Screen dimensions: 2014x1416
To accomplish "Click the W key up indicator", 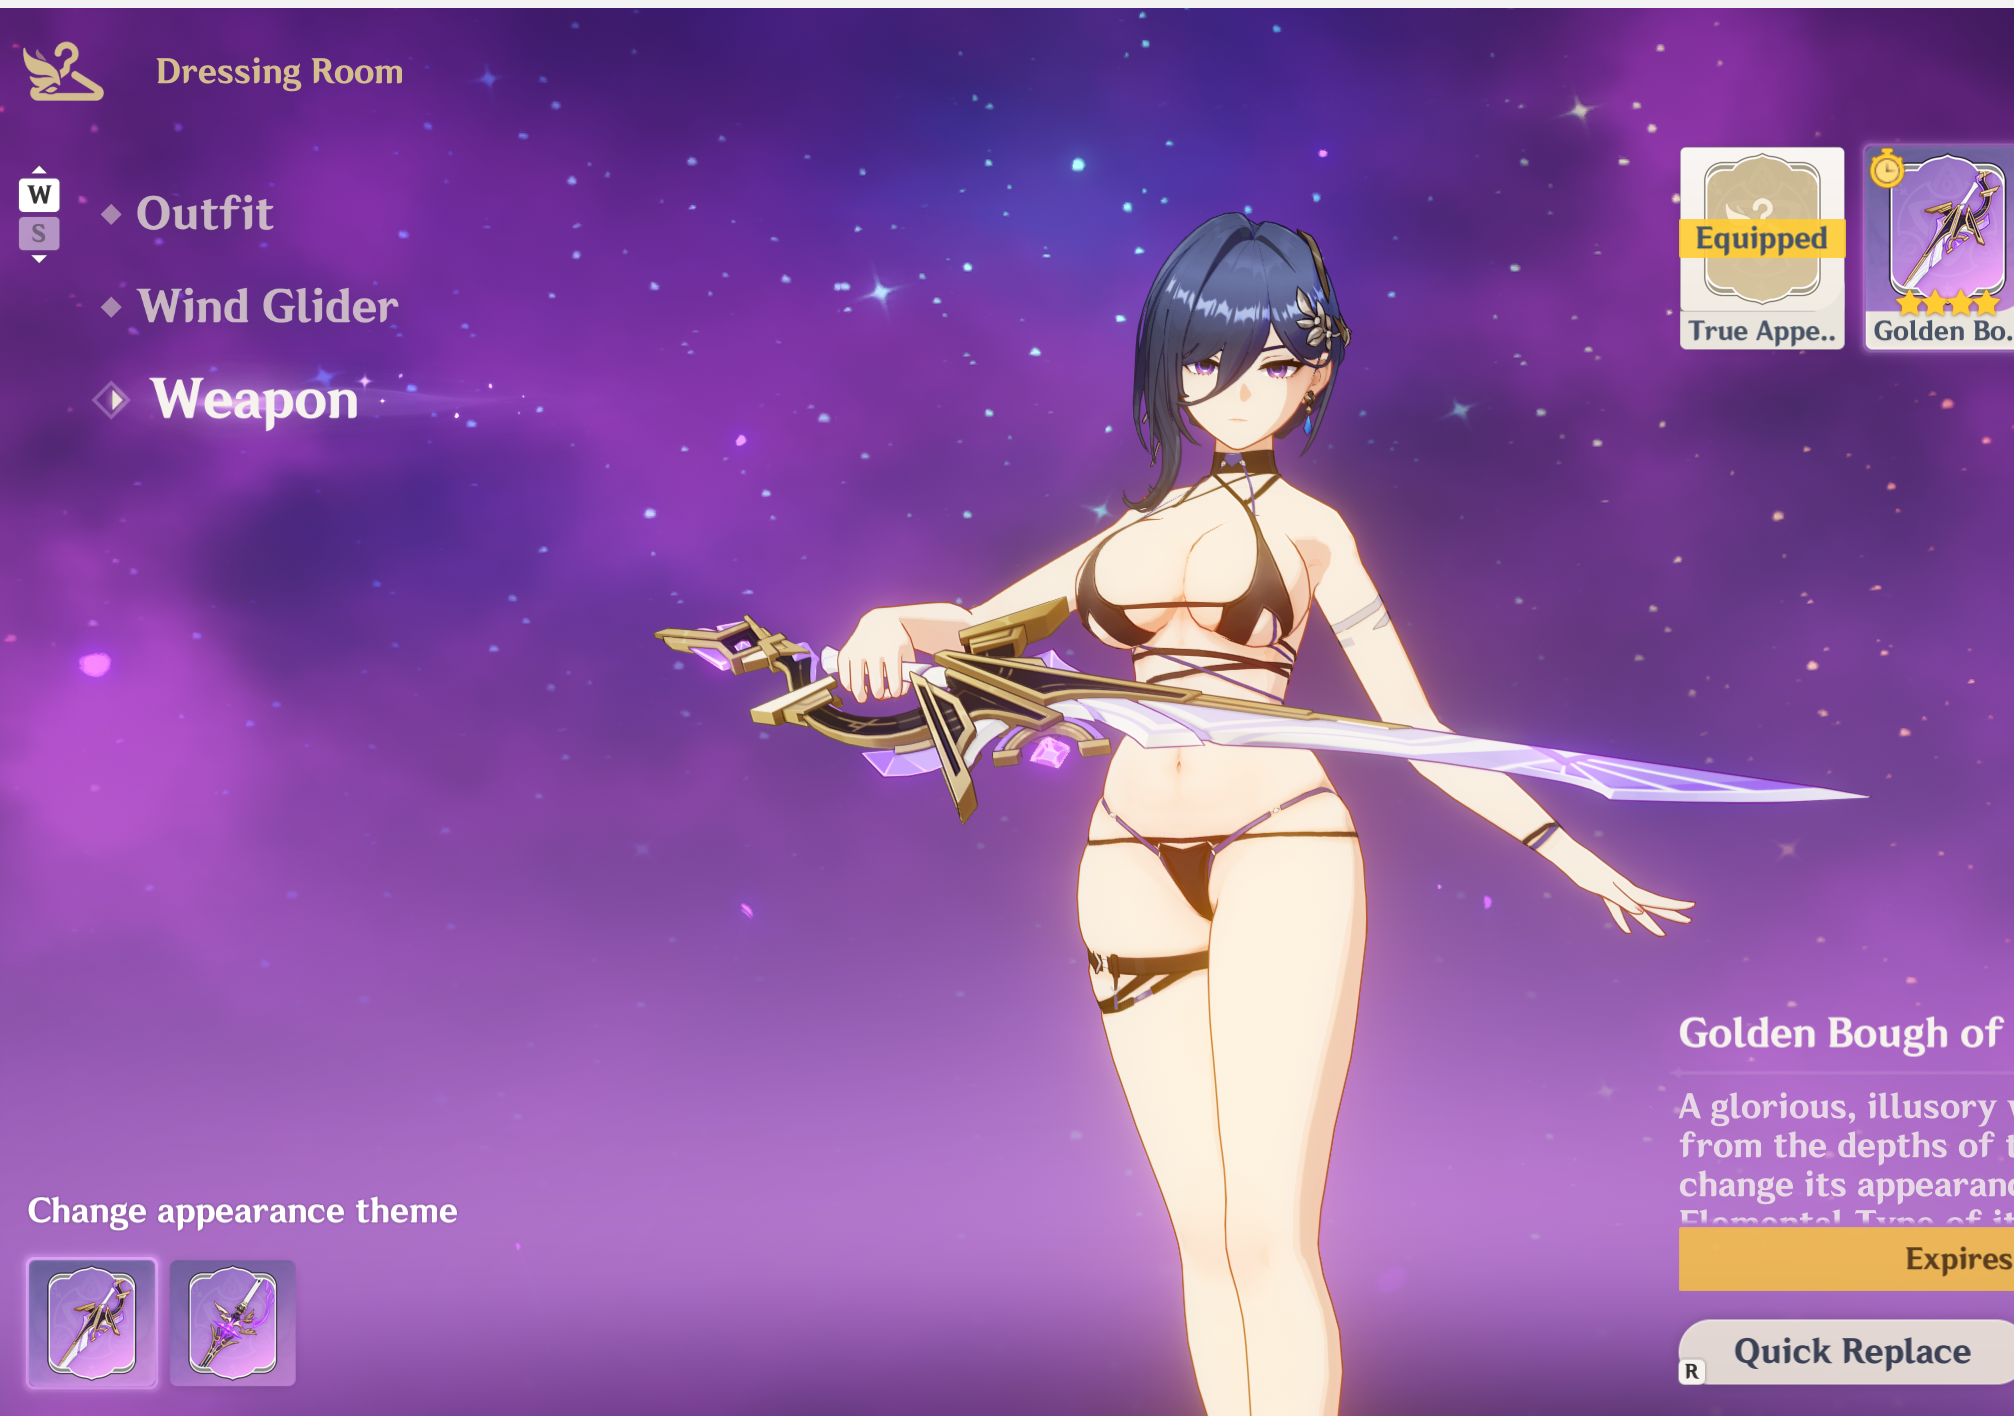I will (x=39, y=193).
